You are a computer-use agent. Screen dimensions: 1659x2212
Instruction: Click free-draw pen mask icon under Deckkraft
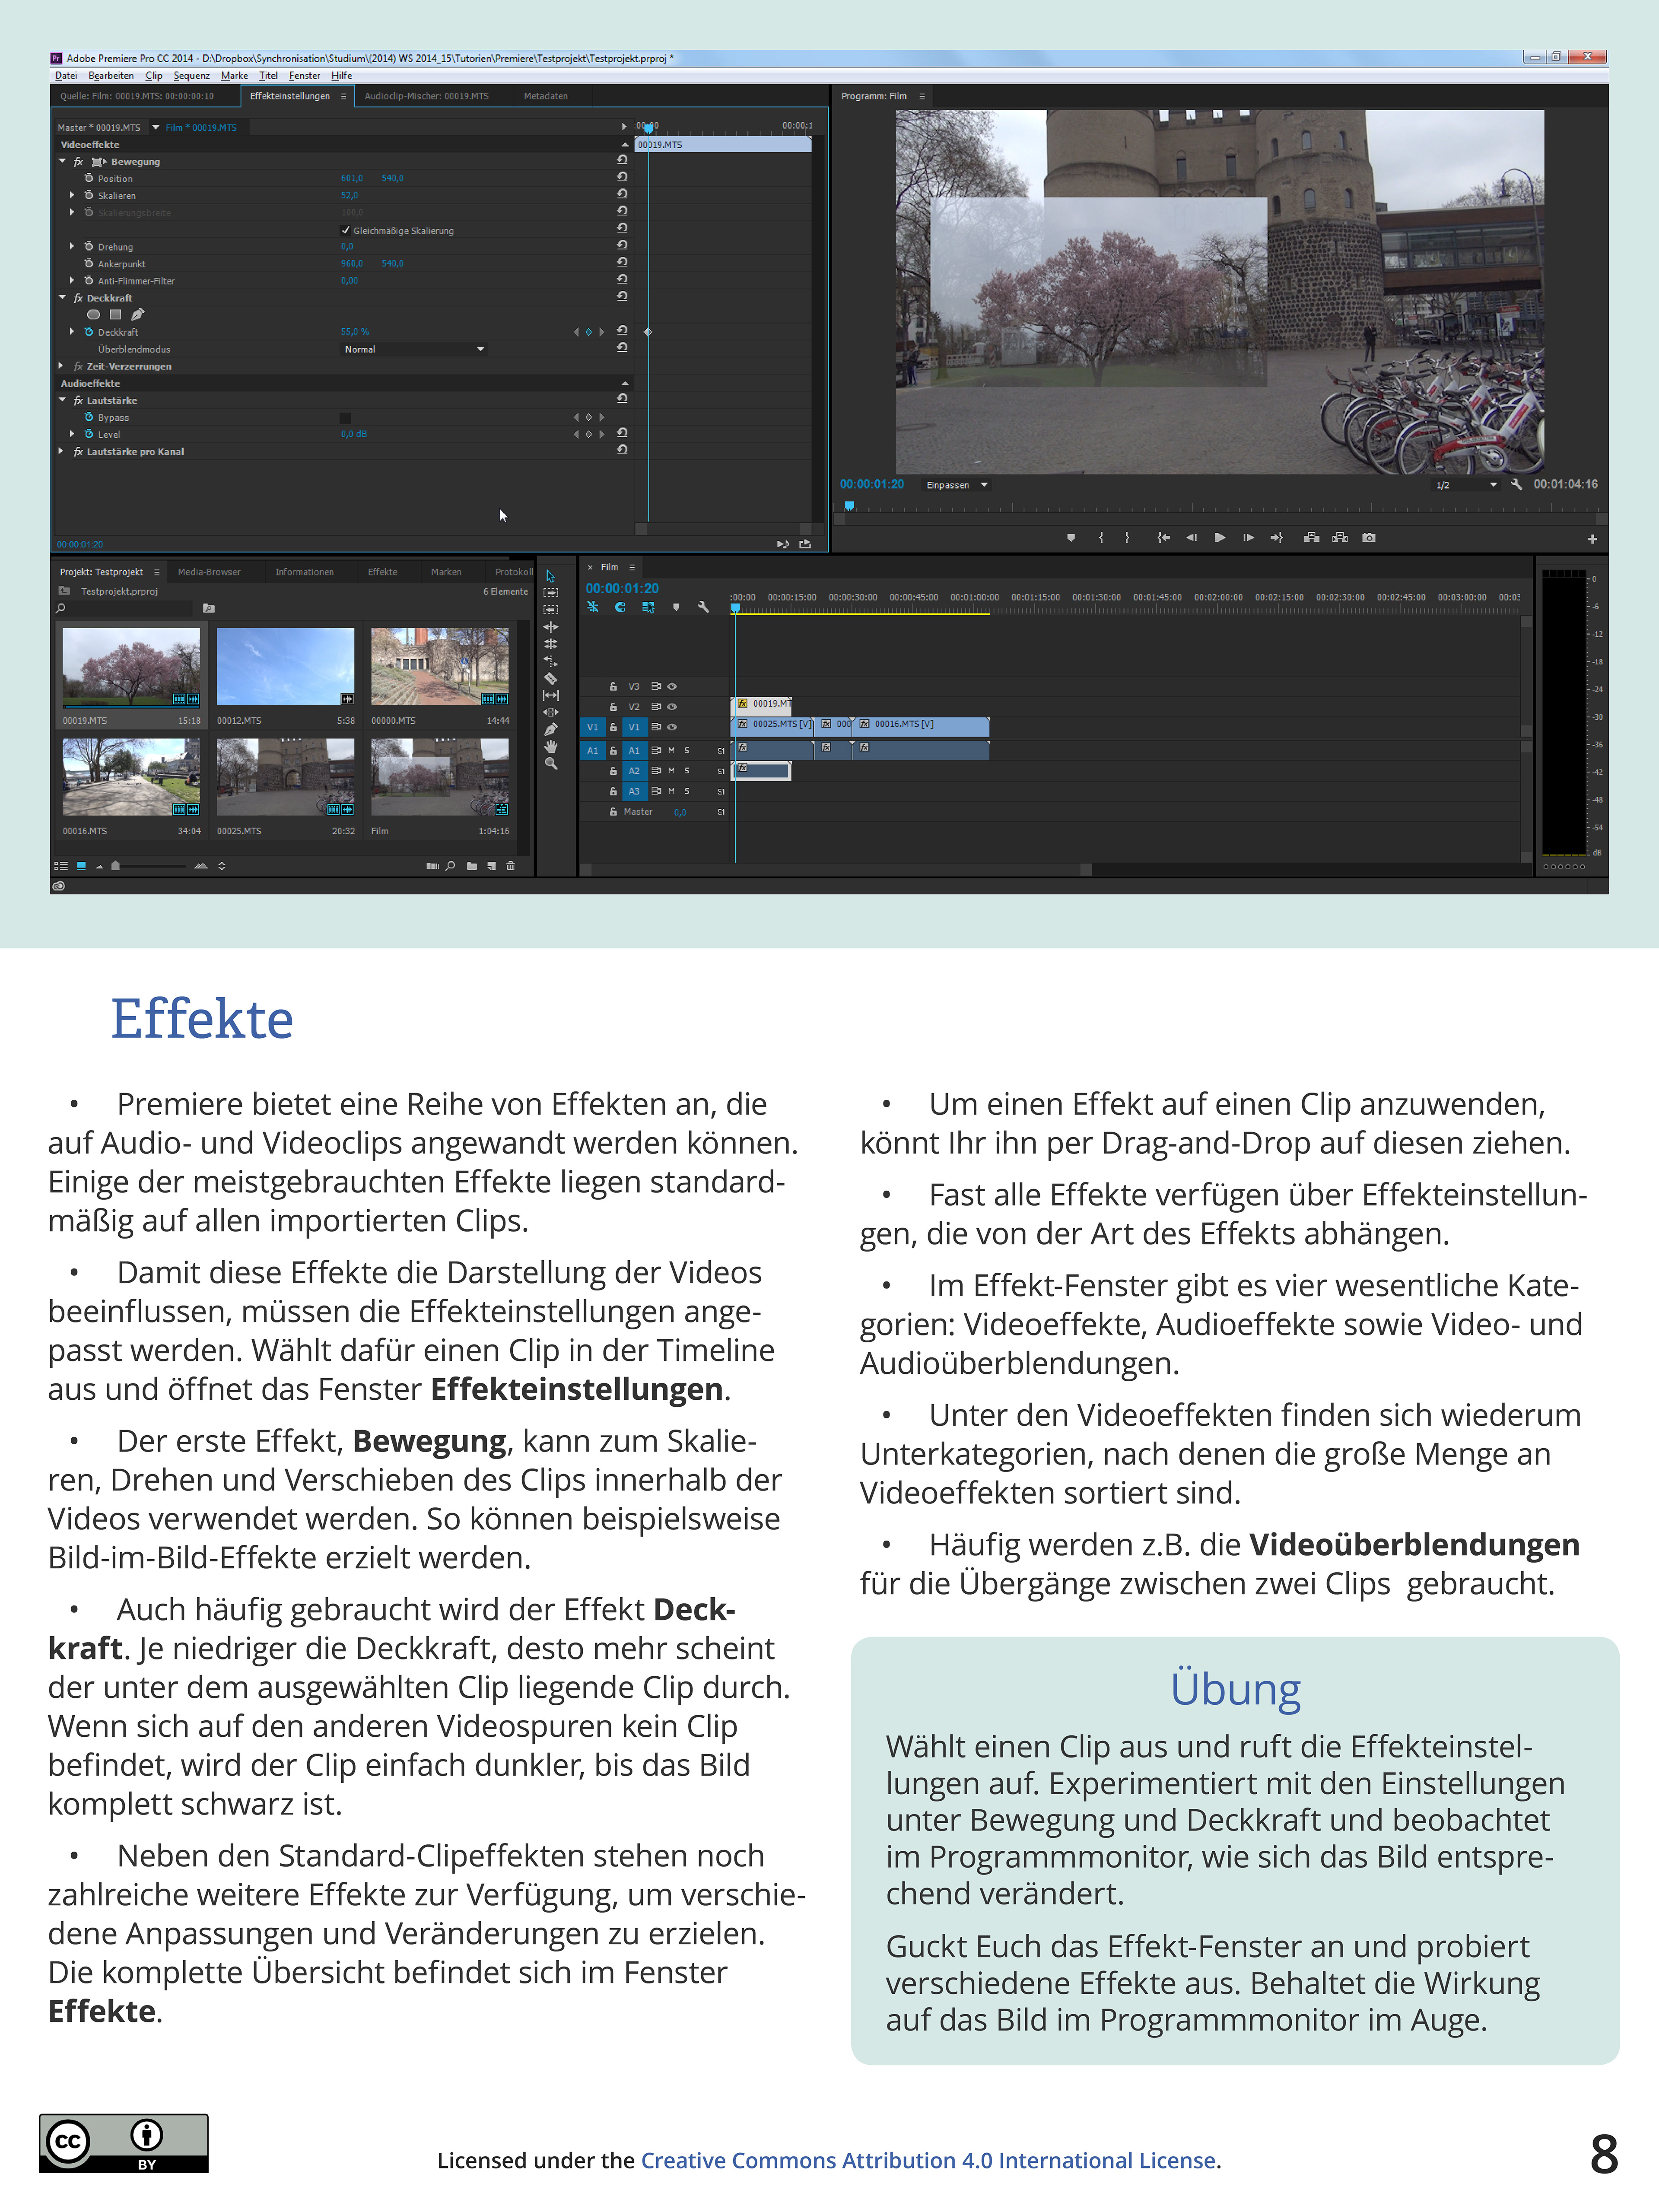[137, 315]
